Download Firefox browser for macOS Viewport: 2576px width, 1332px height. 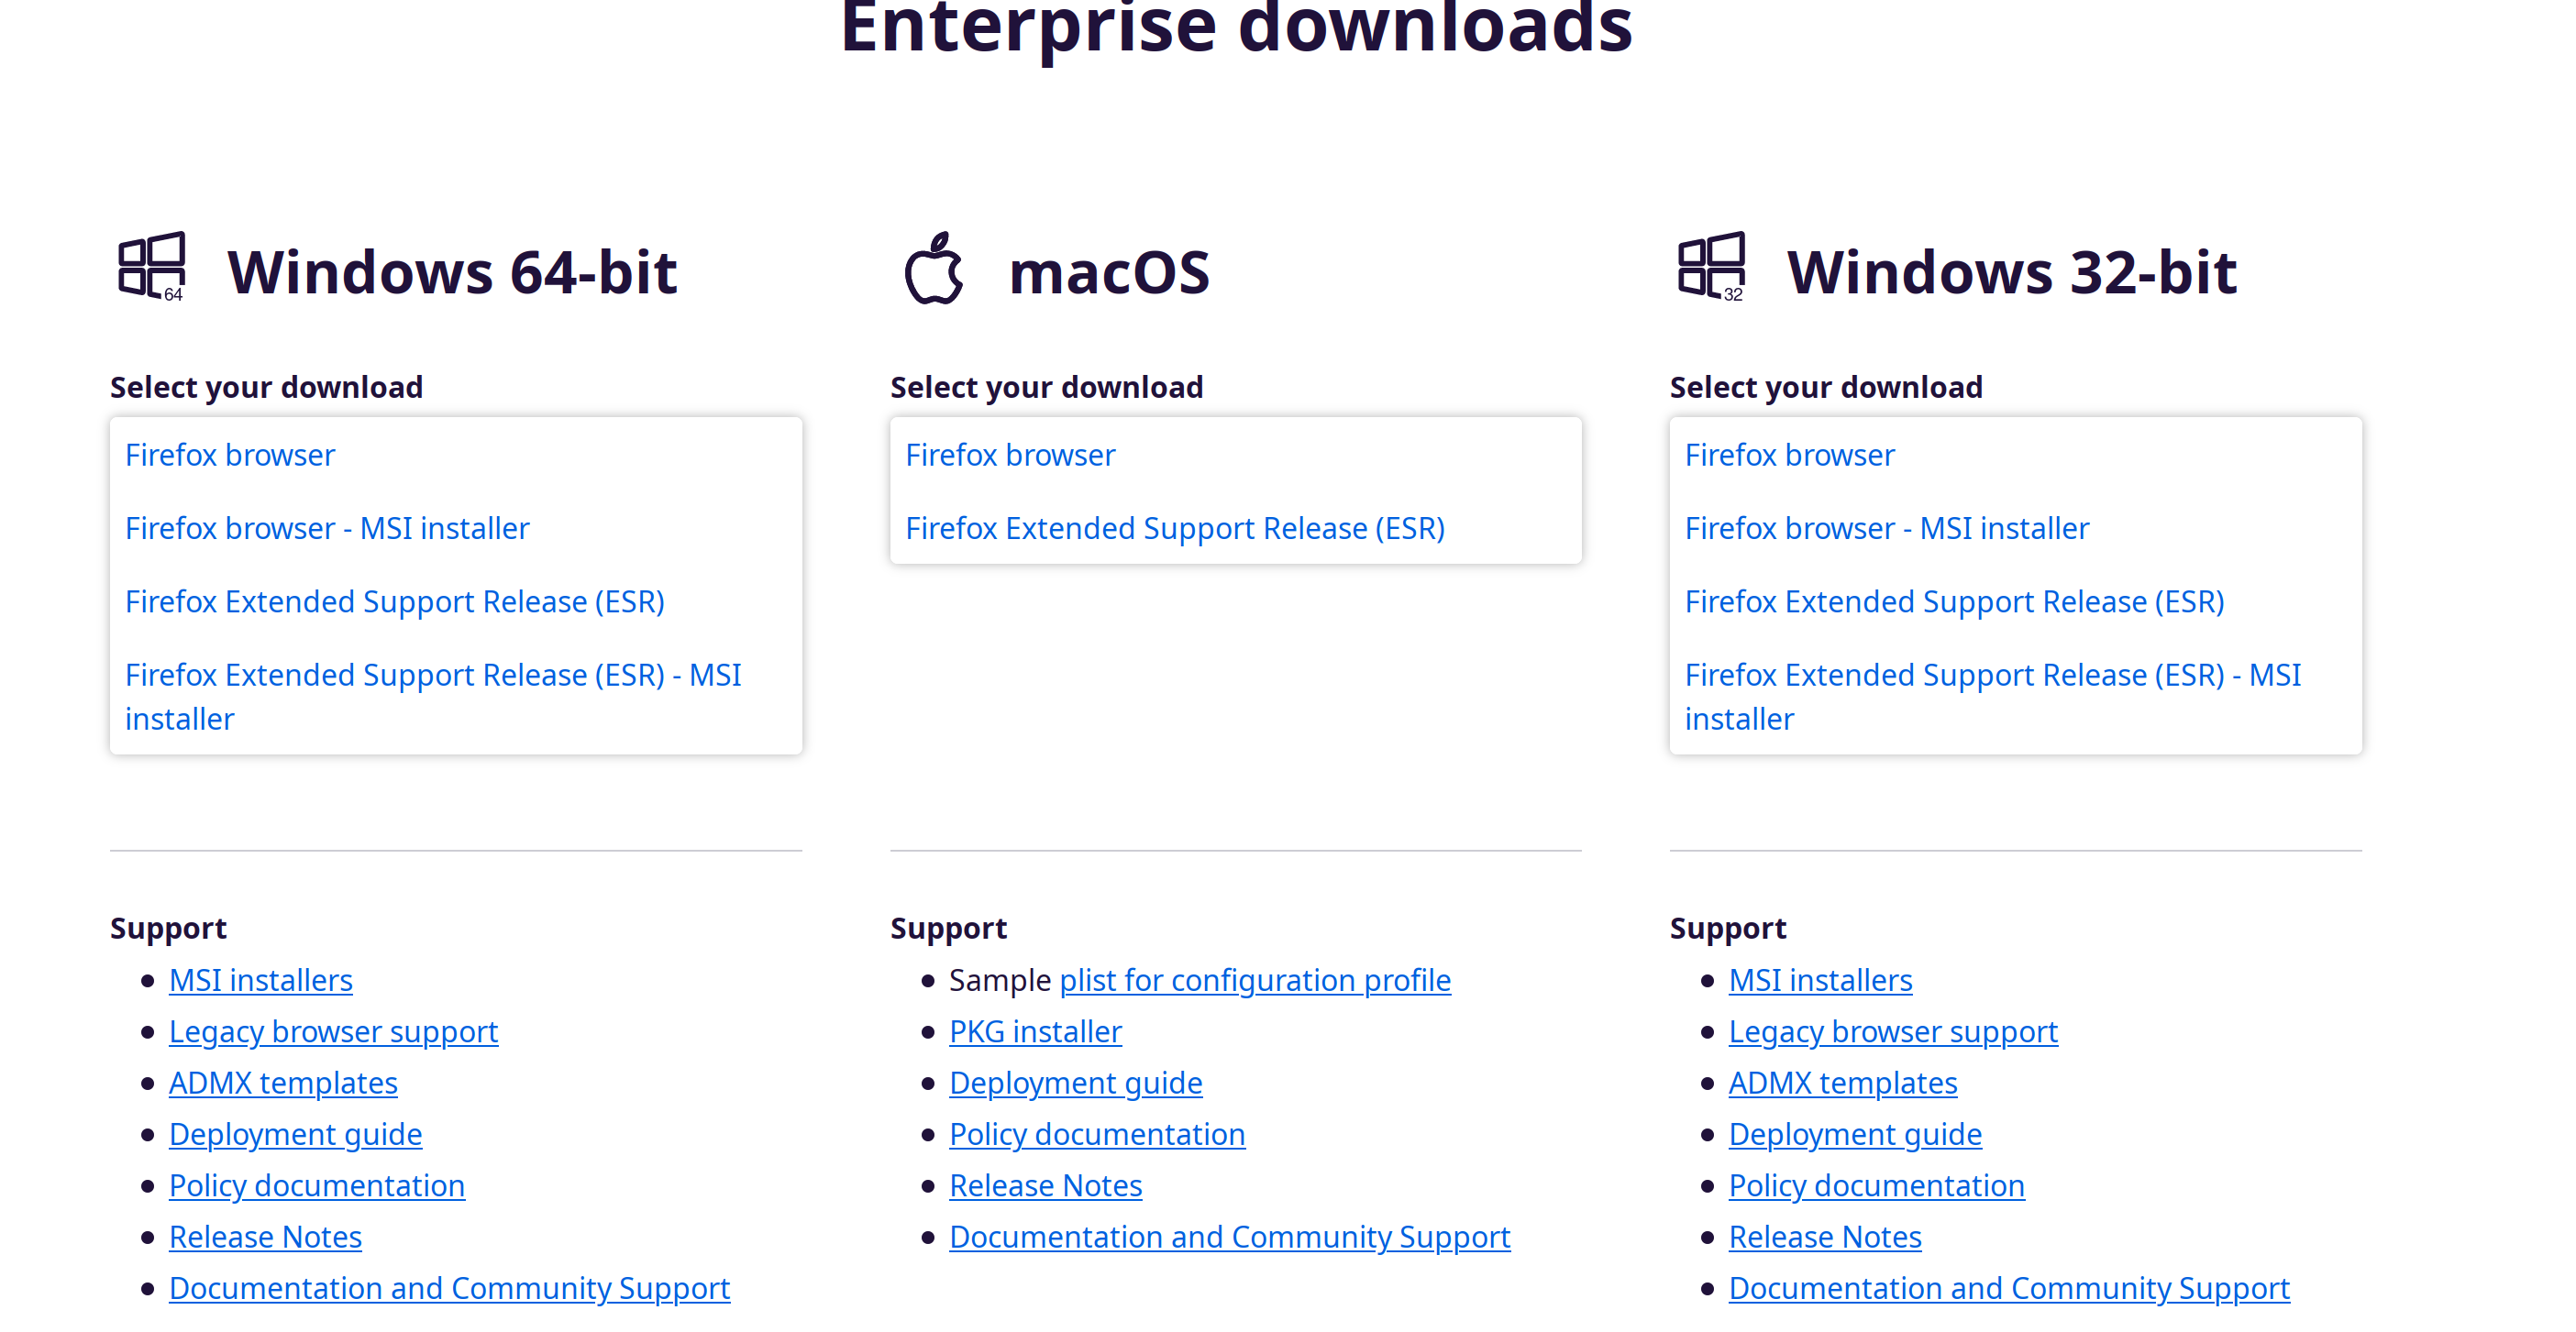[x=1009, y=455]
